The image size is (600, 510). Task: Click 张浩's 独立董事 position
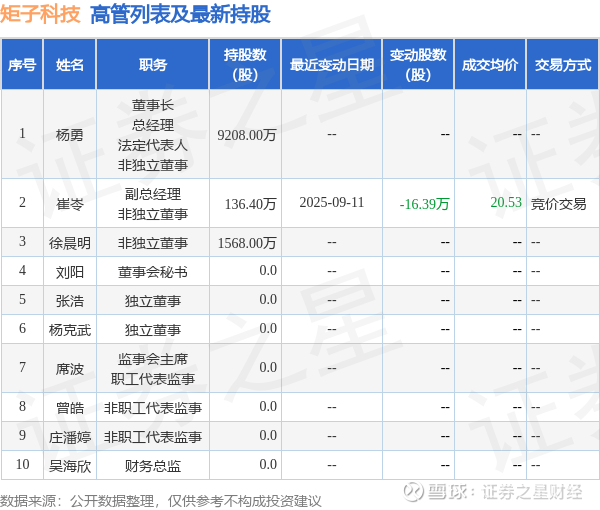[x=153, y=301]
